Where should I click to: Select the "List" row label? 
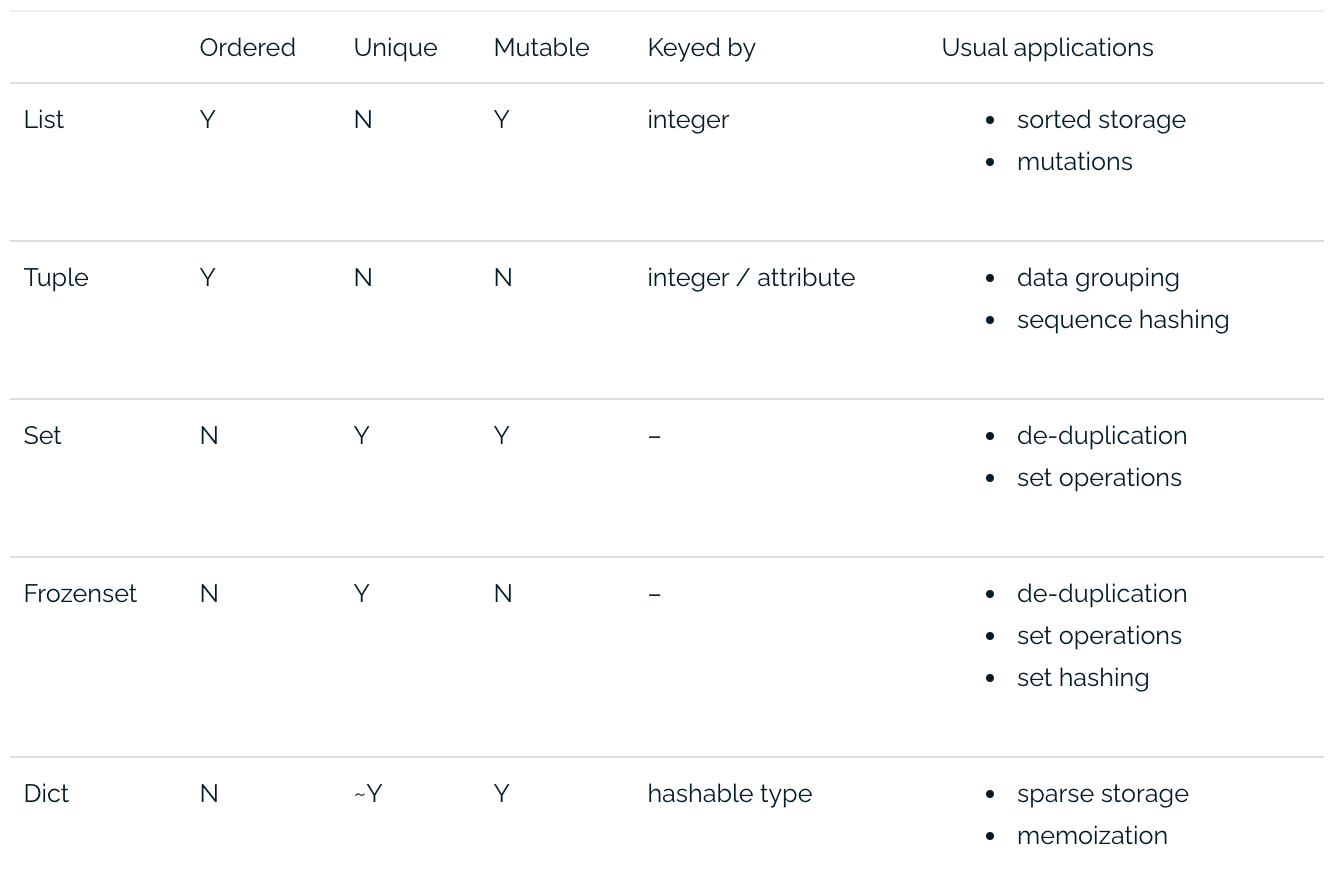pyautogui.click(x=43, y=120)
